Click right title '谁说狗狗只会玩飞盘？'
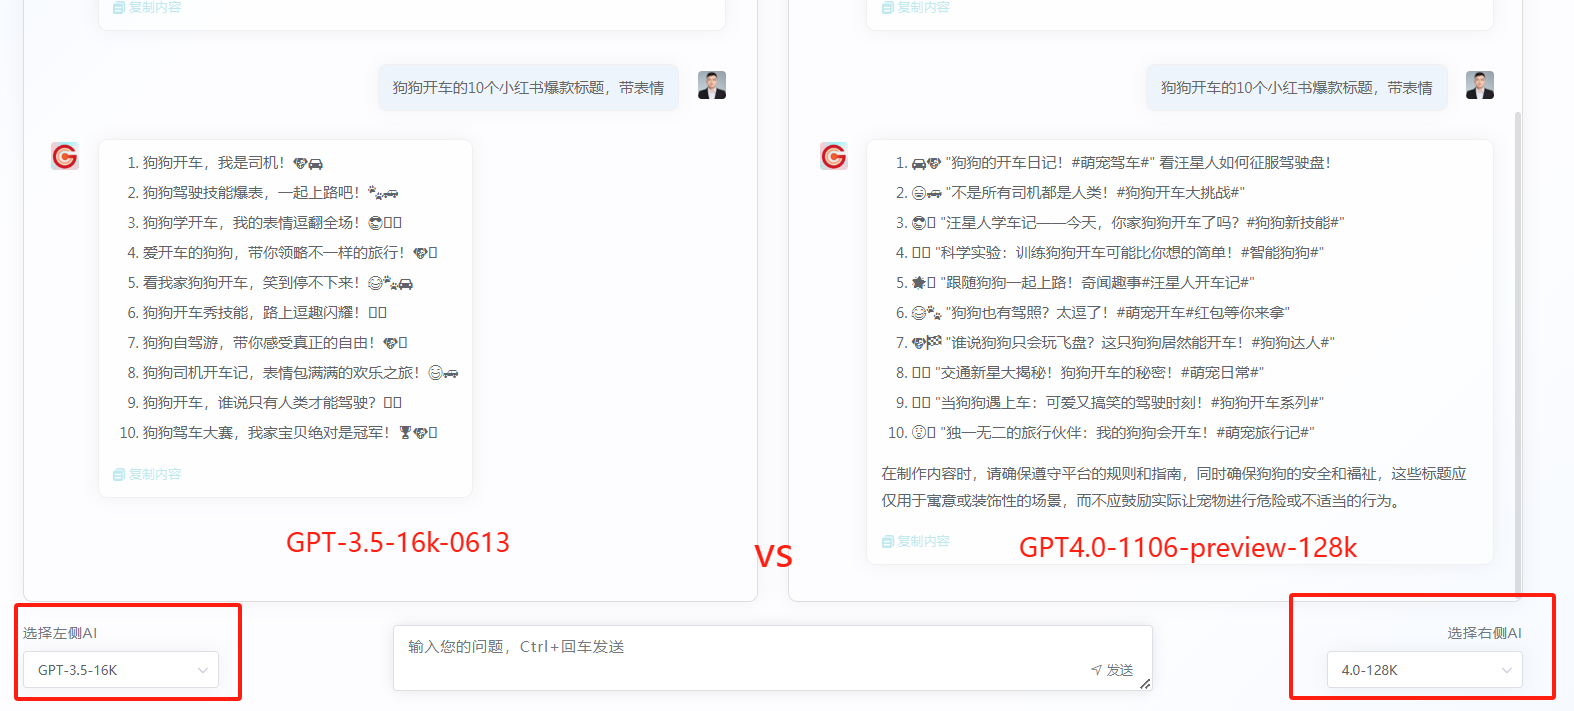This screenshot has width=1574, height=711. [x=1024, y=343]
